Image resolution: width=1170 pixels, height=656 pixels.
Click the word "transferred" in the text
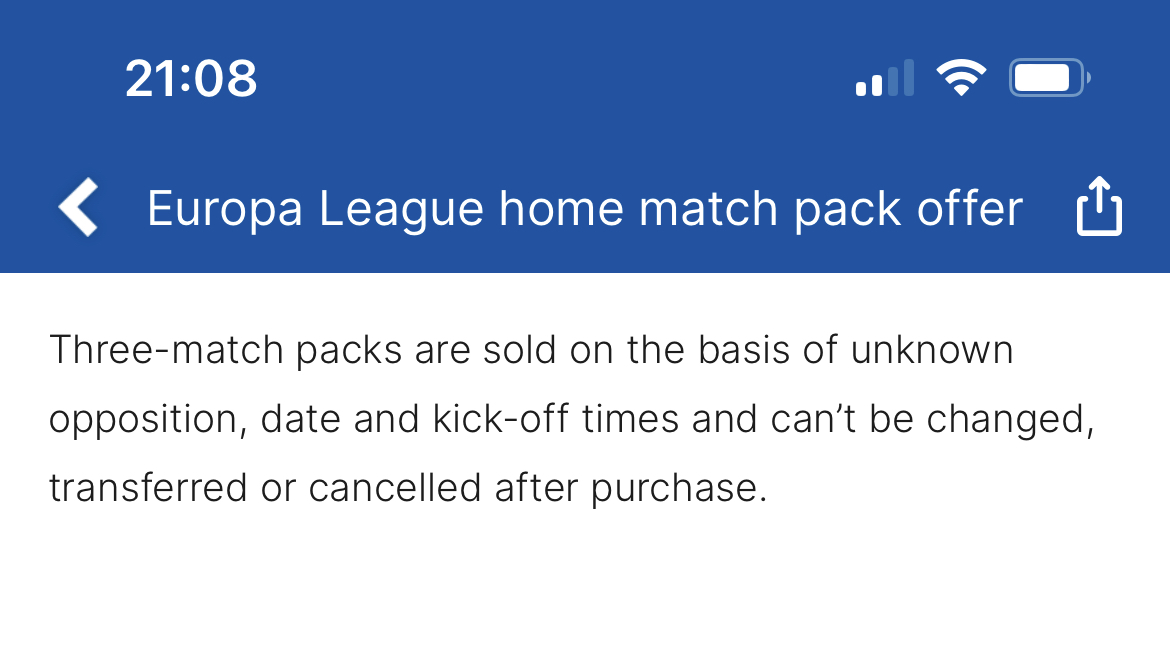[x=148, y=488]
